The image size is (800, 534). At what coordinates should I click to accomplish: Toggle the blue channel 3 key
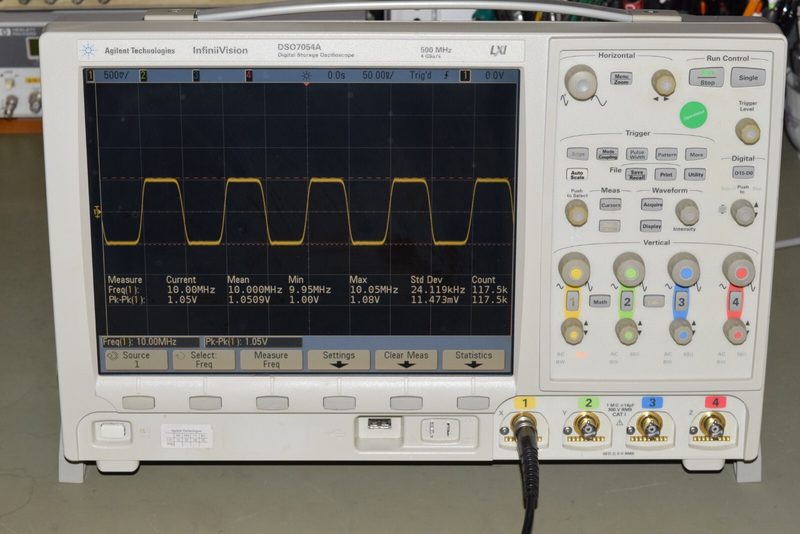(x=681, y=302)
